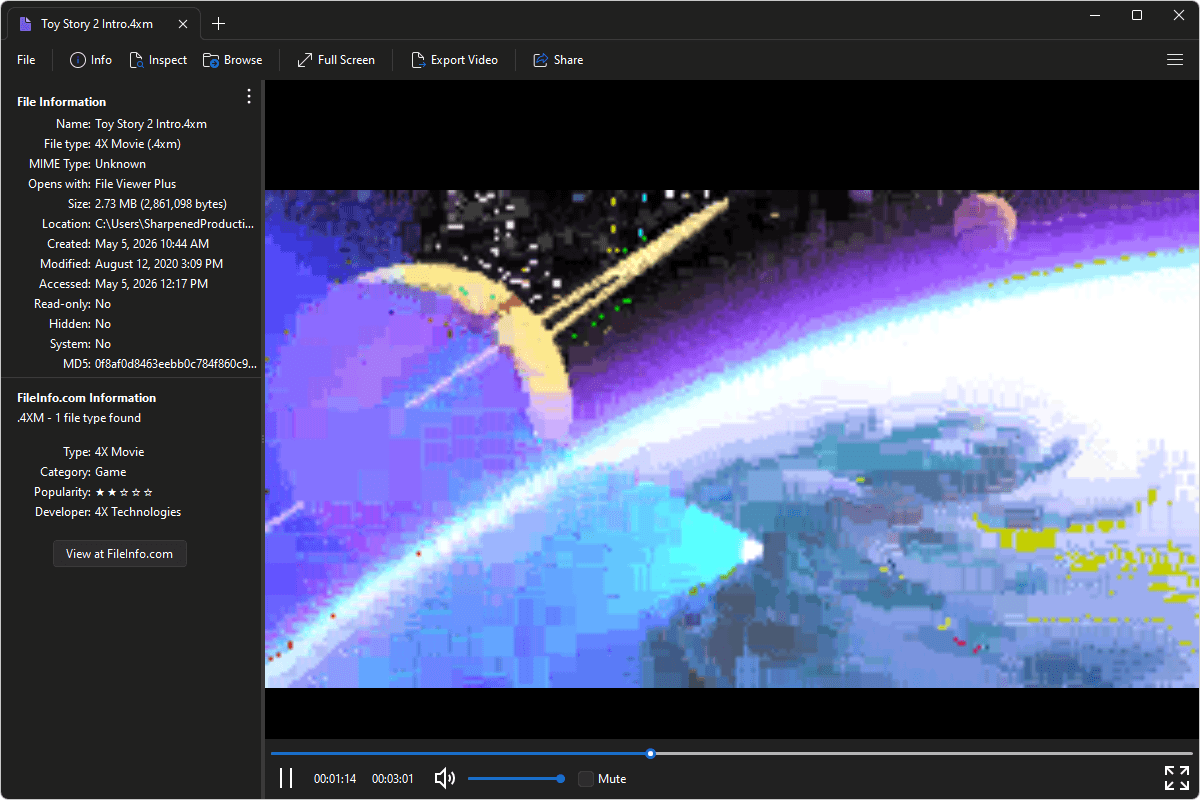Click the FileInfo.com Information heading
This screenshot has height=800, width=1200.
coord(87,398)
